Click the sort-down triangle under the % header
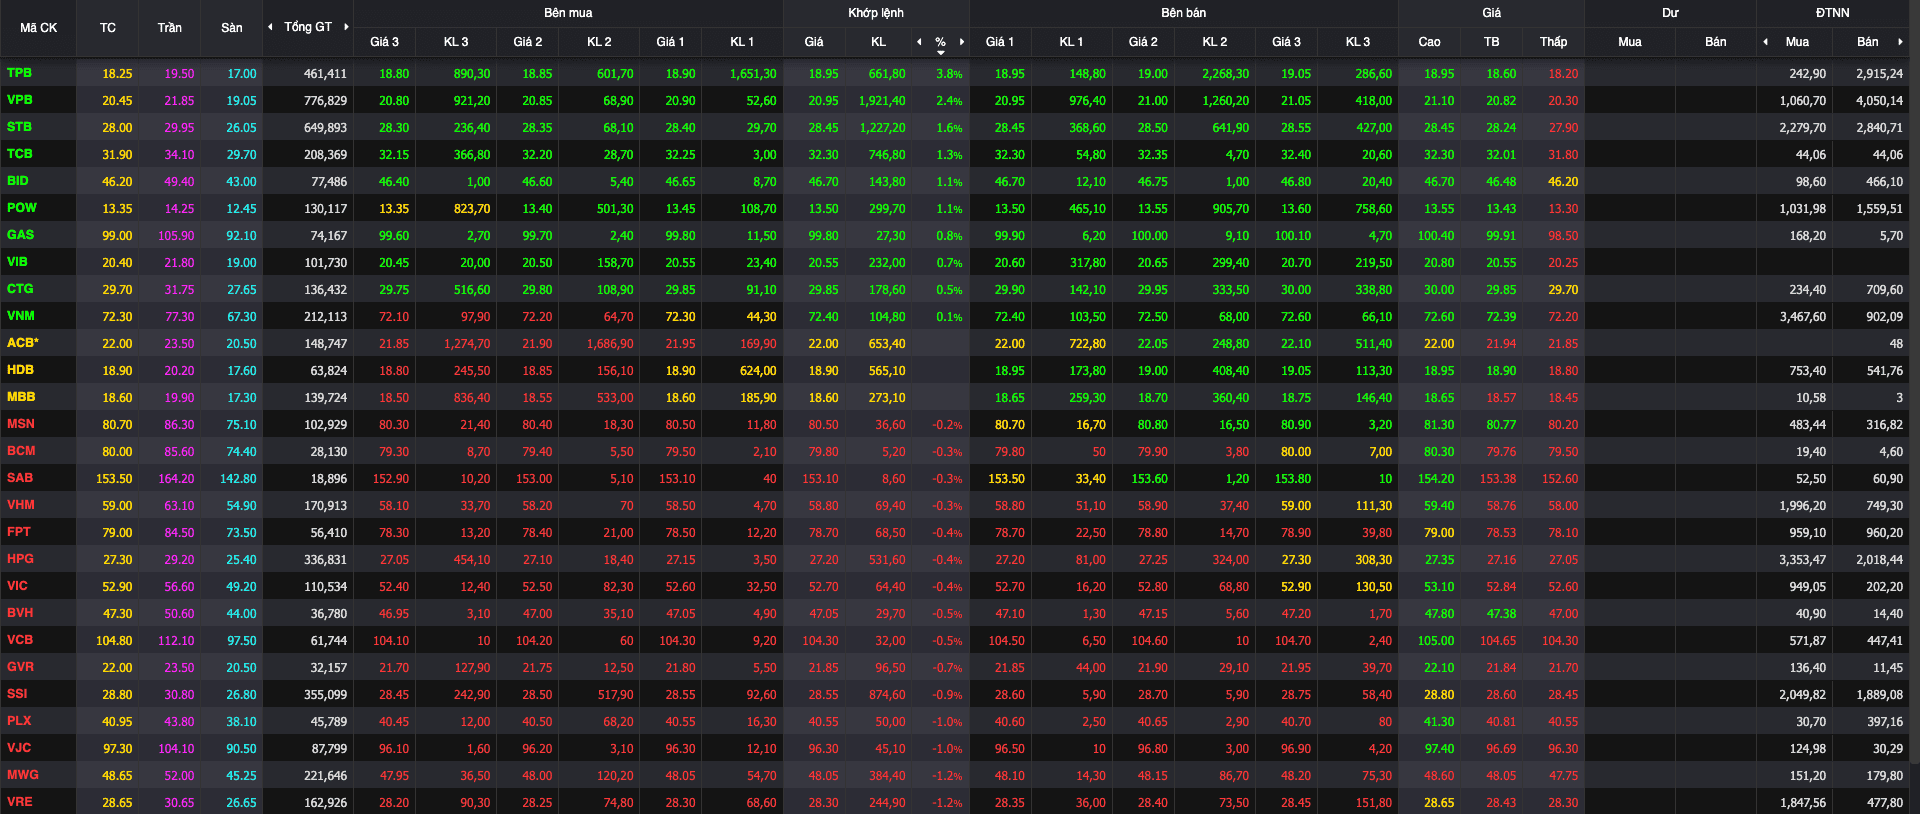This screenshot has width=1920, height=814. (x=941, y=52)
